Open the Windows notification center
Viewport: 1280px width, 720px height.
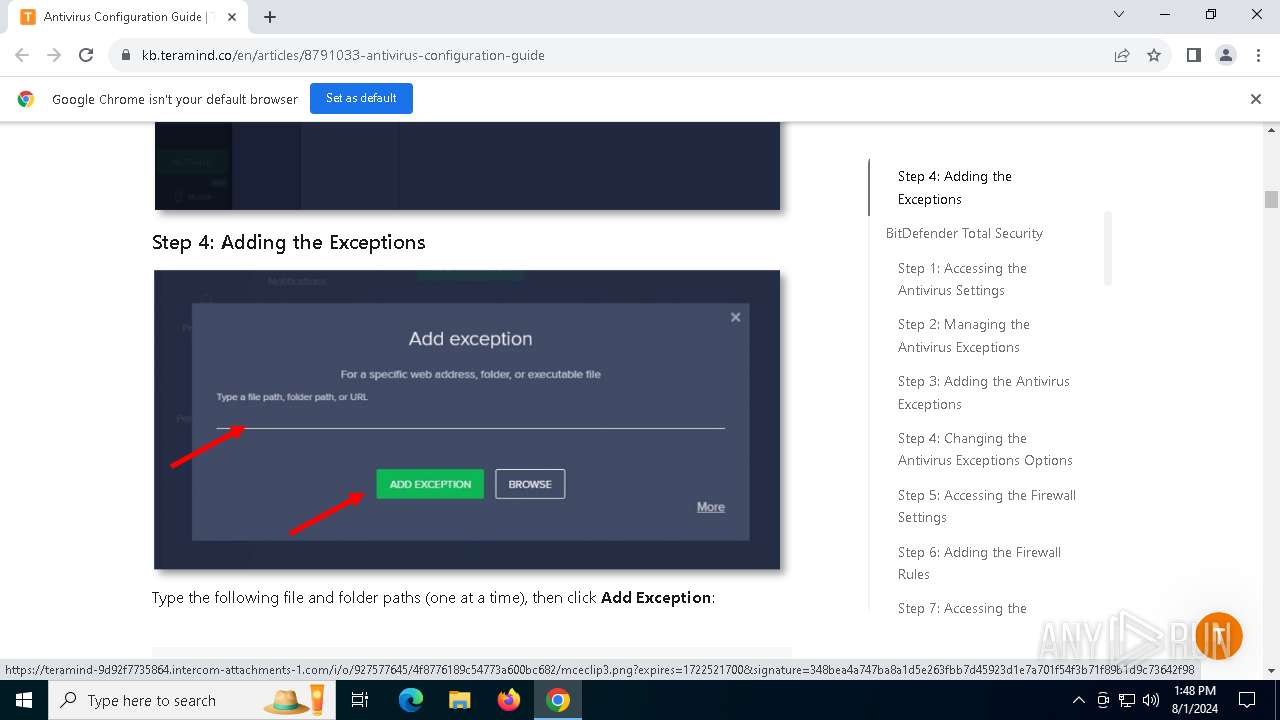(1247, 700)
